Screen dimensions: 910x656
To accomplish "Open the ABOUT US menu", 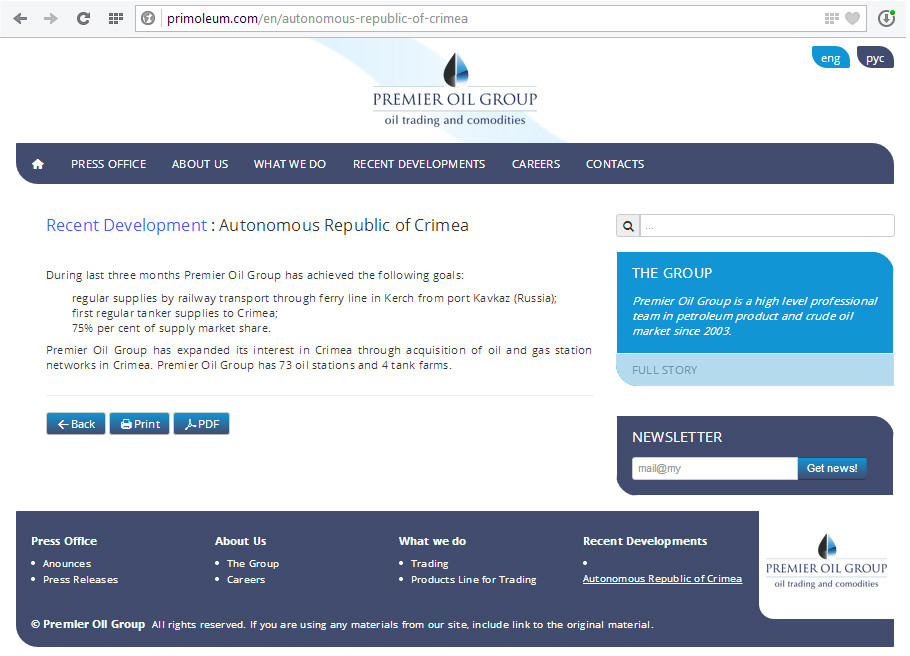I will [x=200, y=164].
